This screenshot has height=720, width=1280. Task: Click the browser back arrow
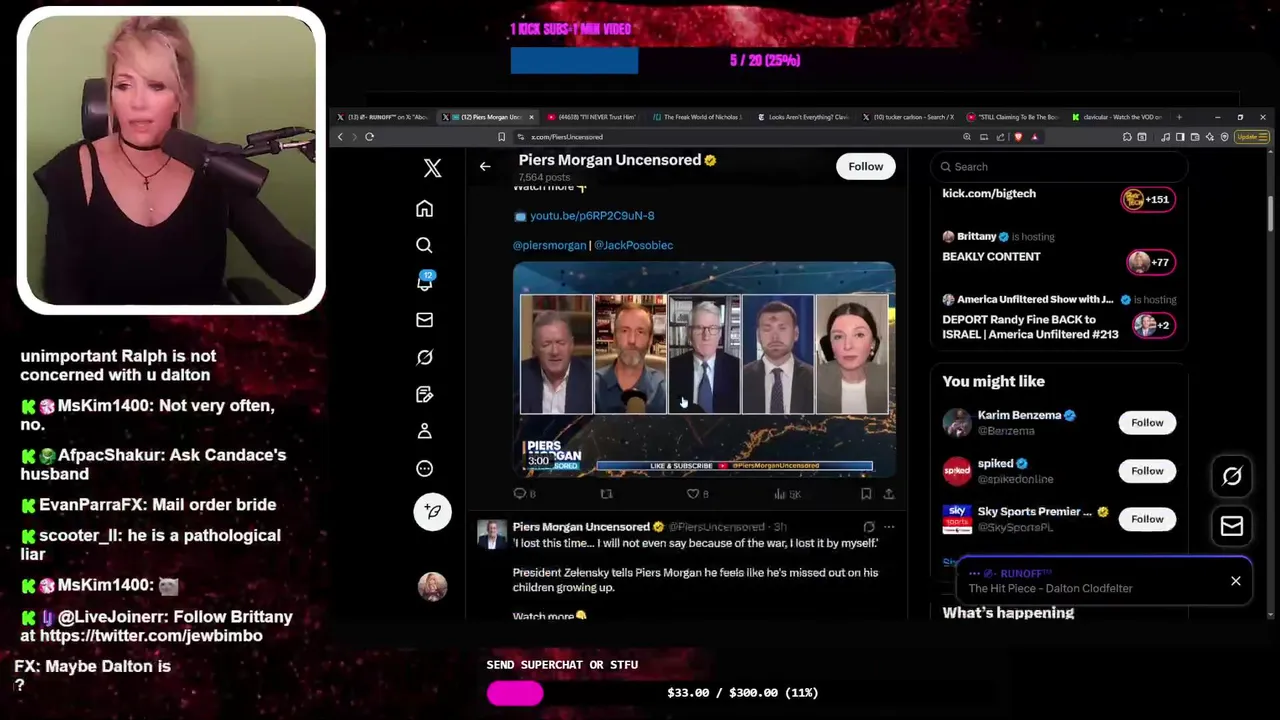pos(341,137)
